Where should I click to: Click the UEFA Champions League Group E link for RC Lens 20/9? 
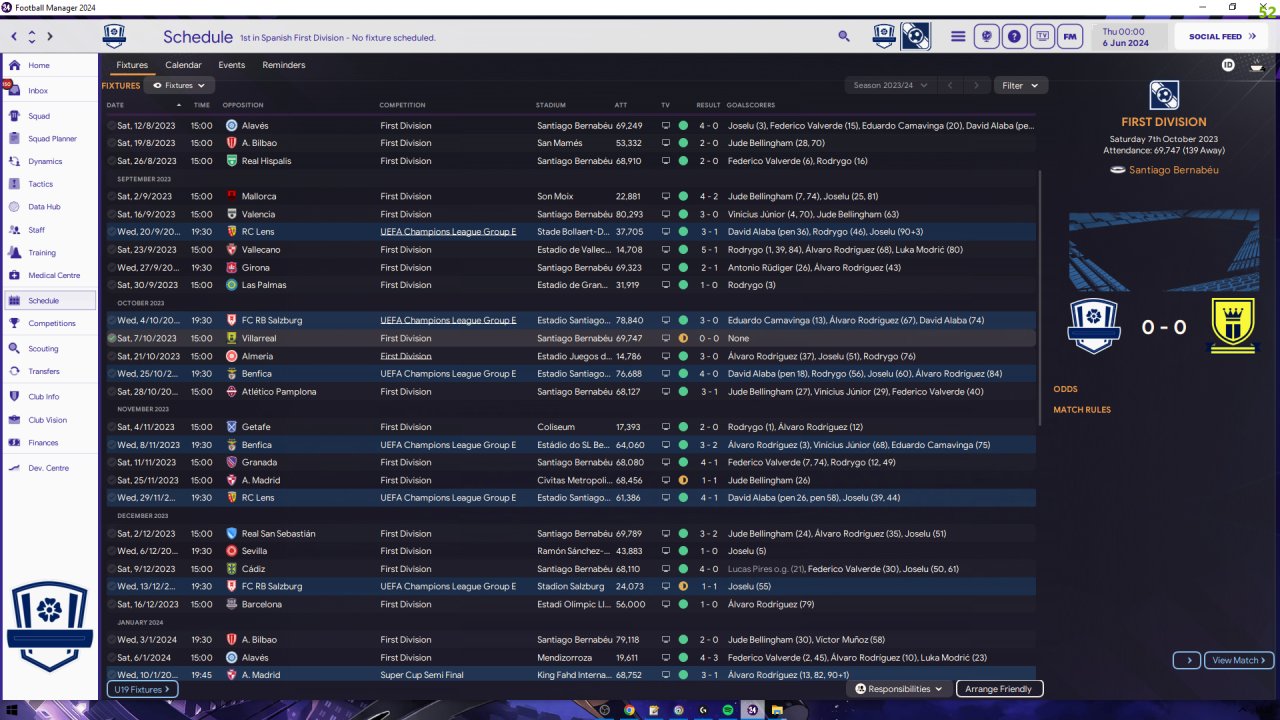448,232
